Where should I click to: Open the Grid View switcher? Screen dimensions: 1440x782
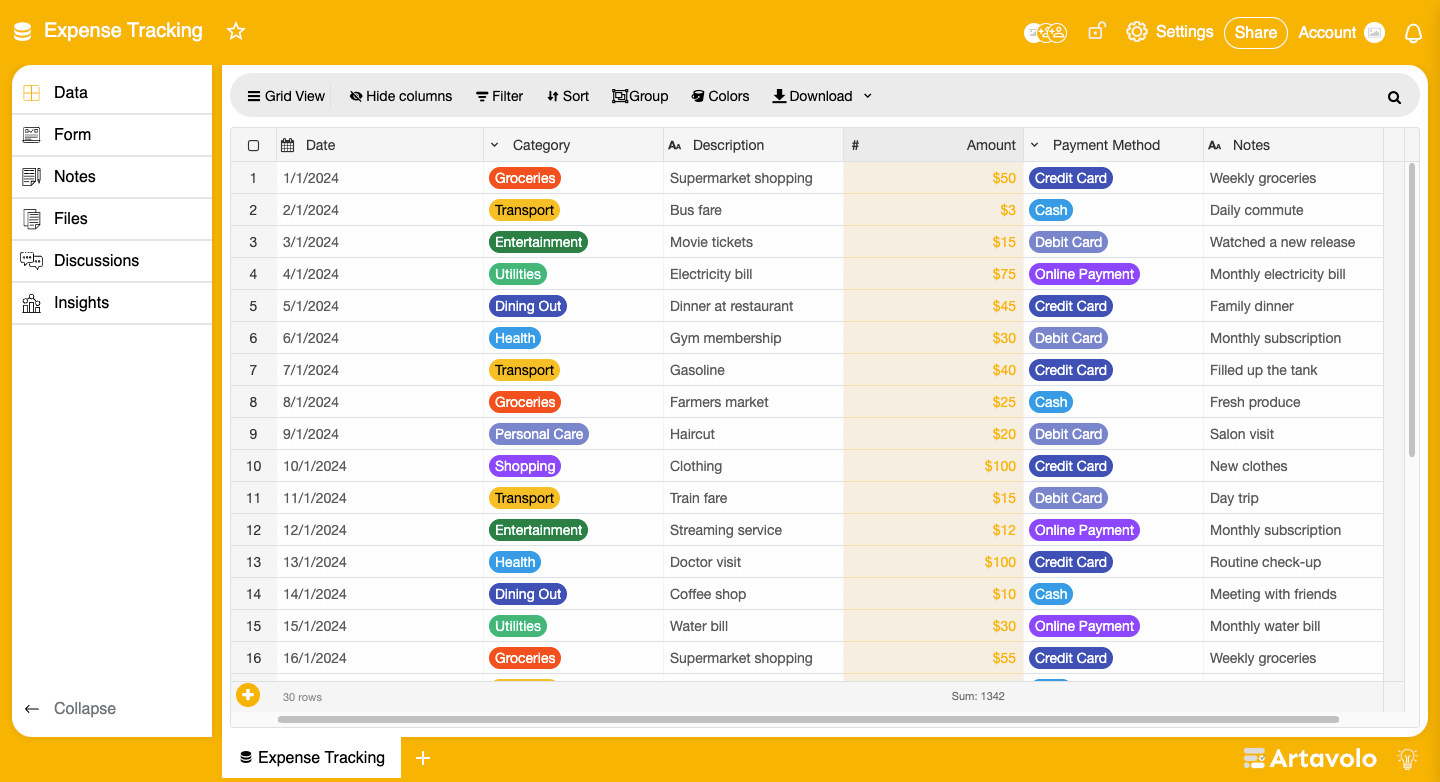(x=286, y=96)
